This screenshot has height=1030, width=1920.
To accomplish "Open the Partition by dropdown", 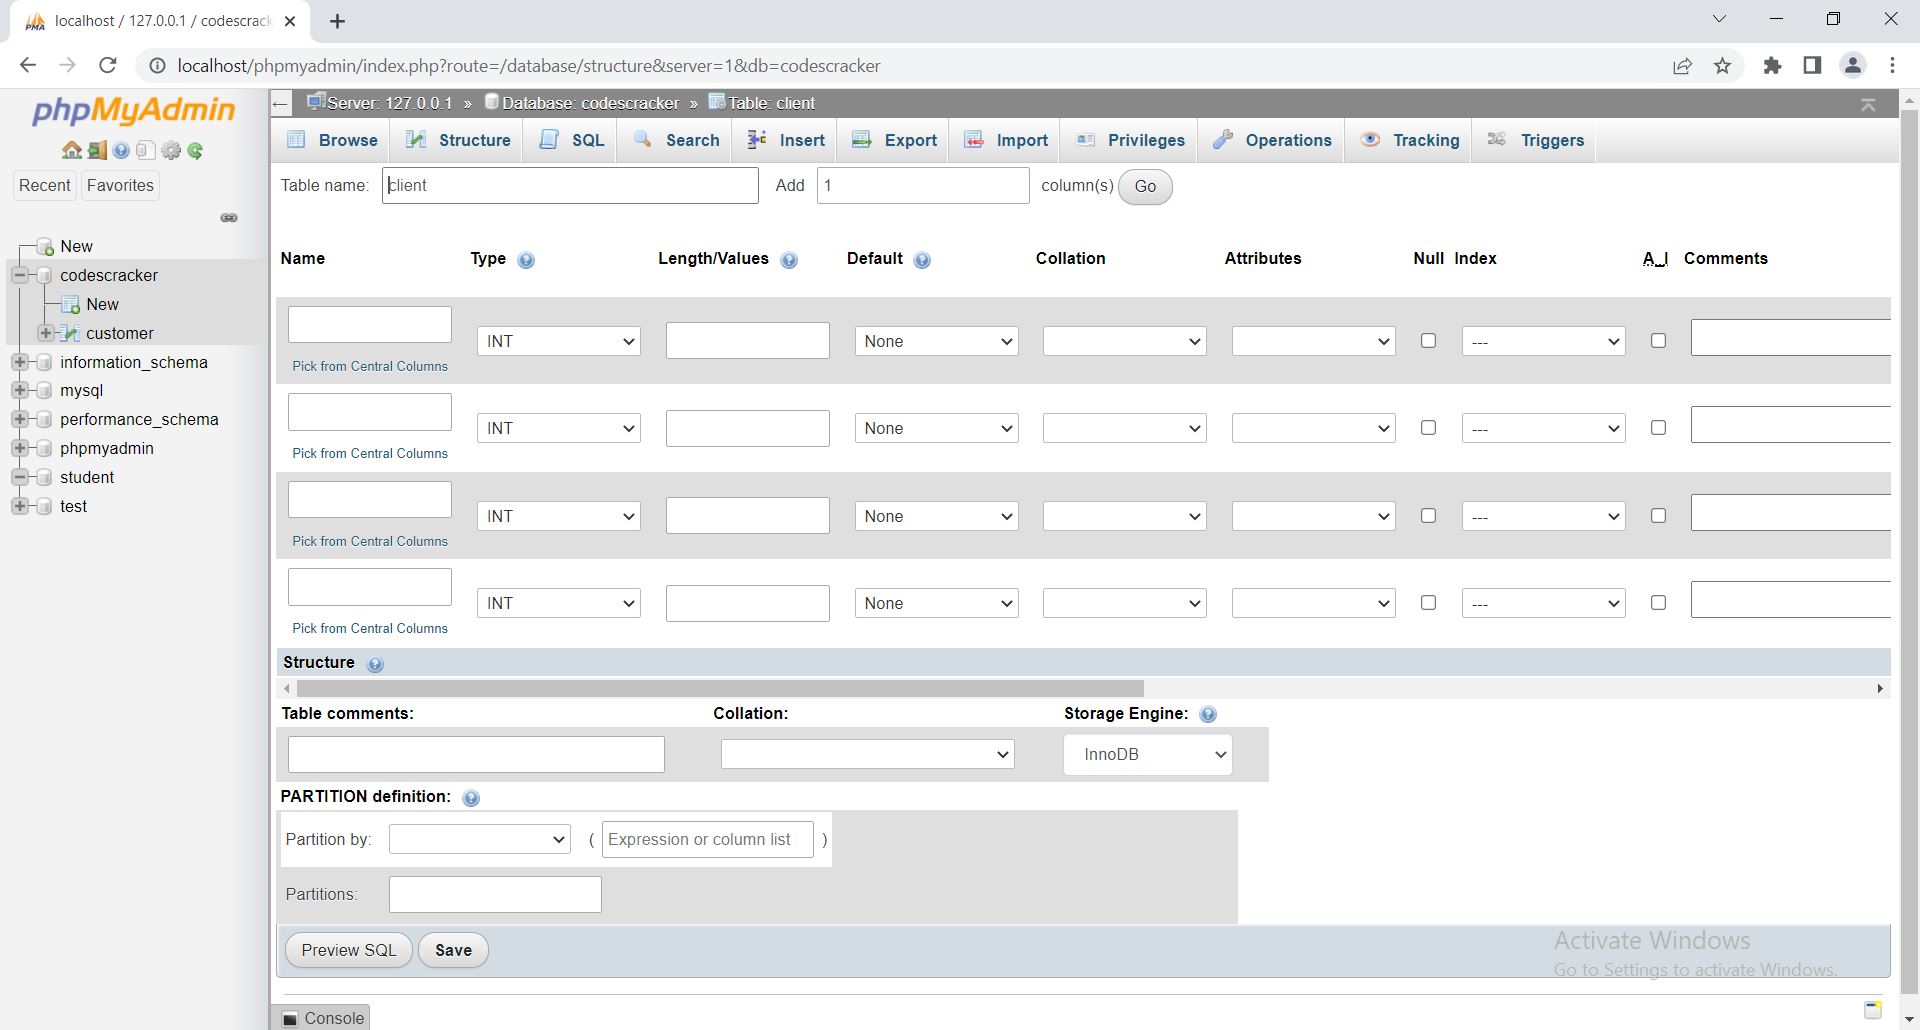I will pos(478,839).
